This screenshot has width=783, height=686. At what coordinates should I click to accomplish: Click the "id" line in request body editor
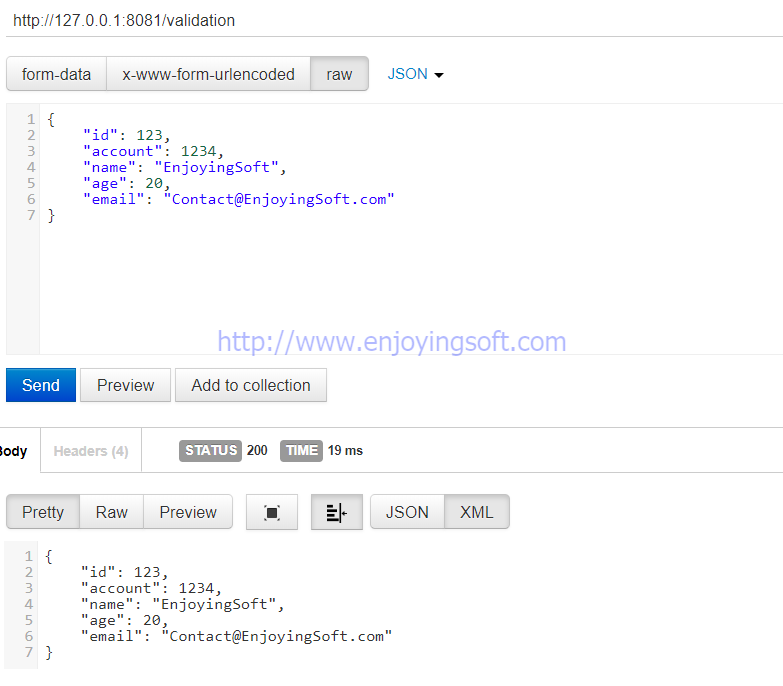[x=126, y=135]
